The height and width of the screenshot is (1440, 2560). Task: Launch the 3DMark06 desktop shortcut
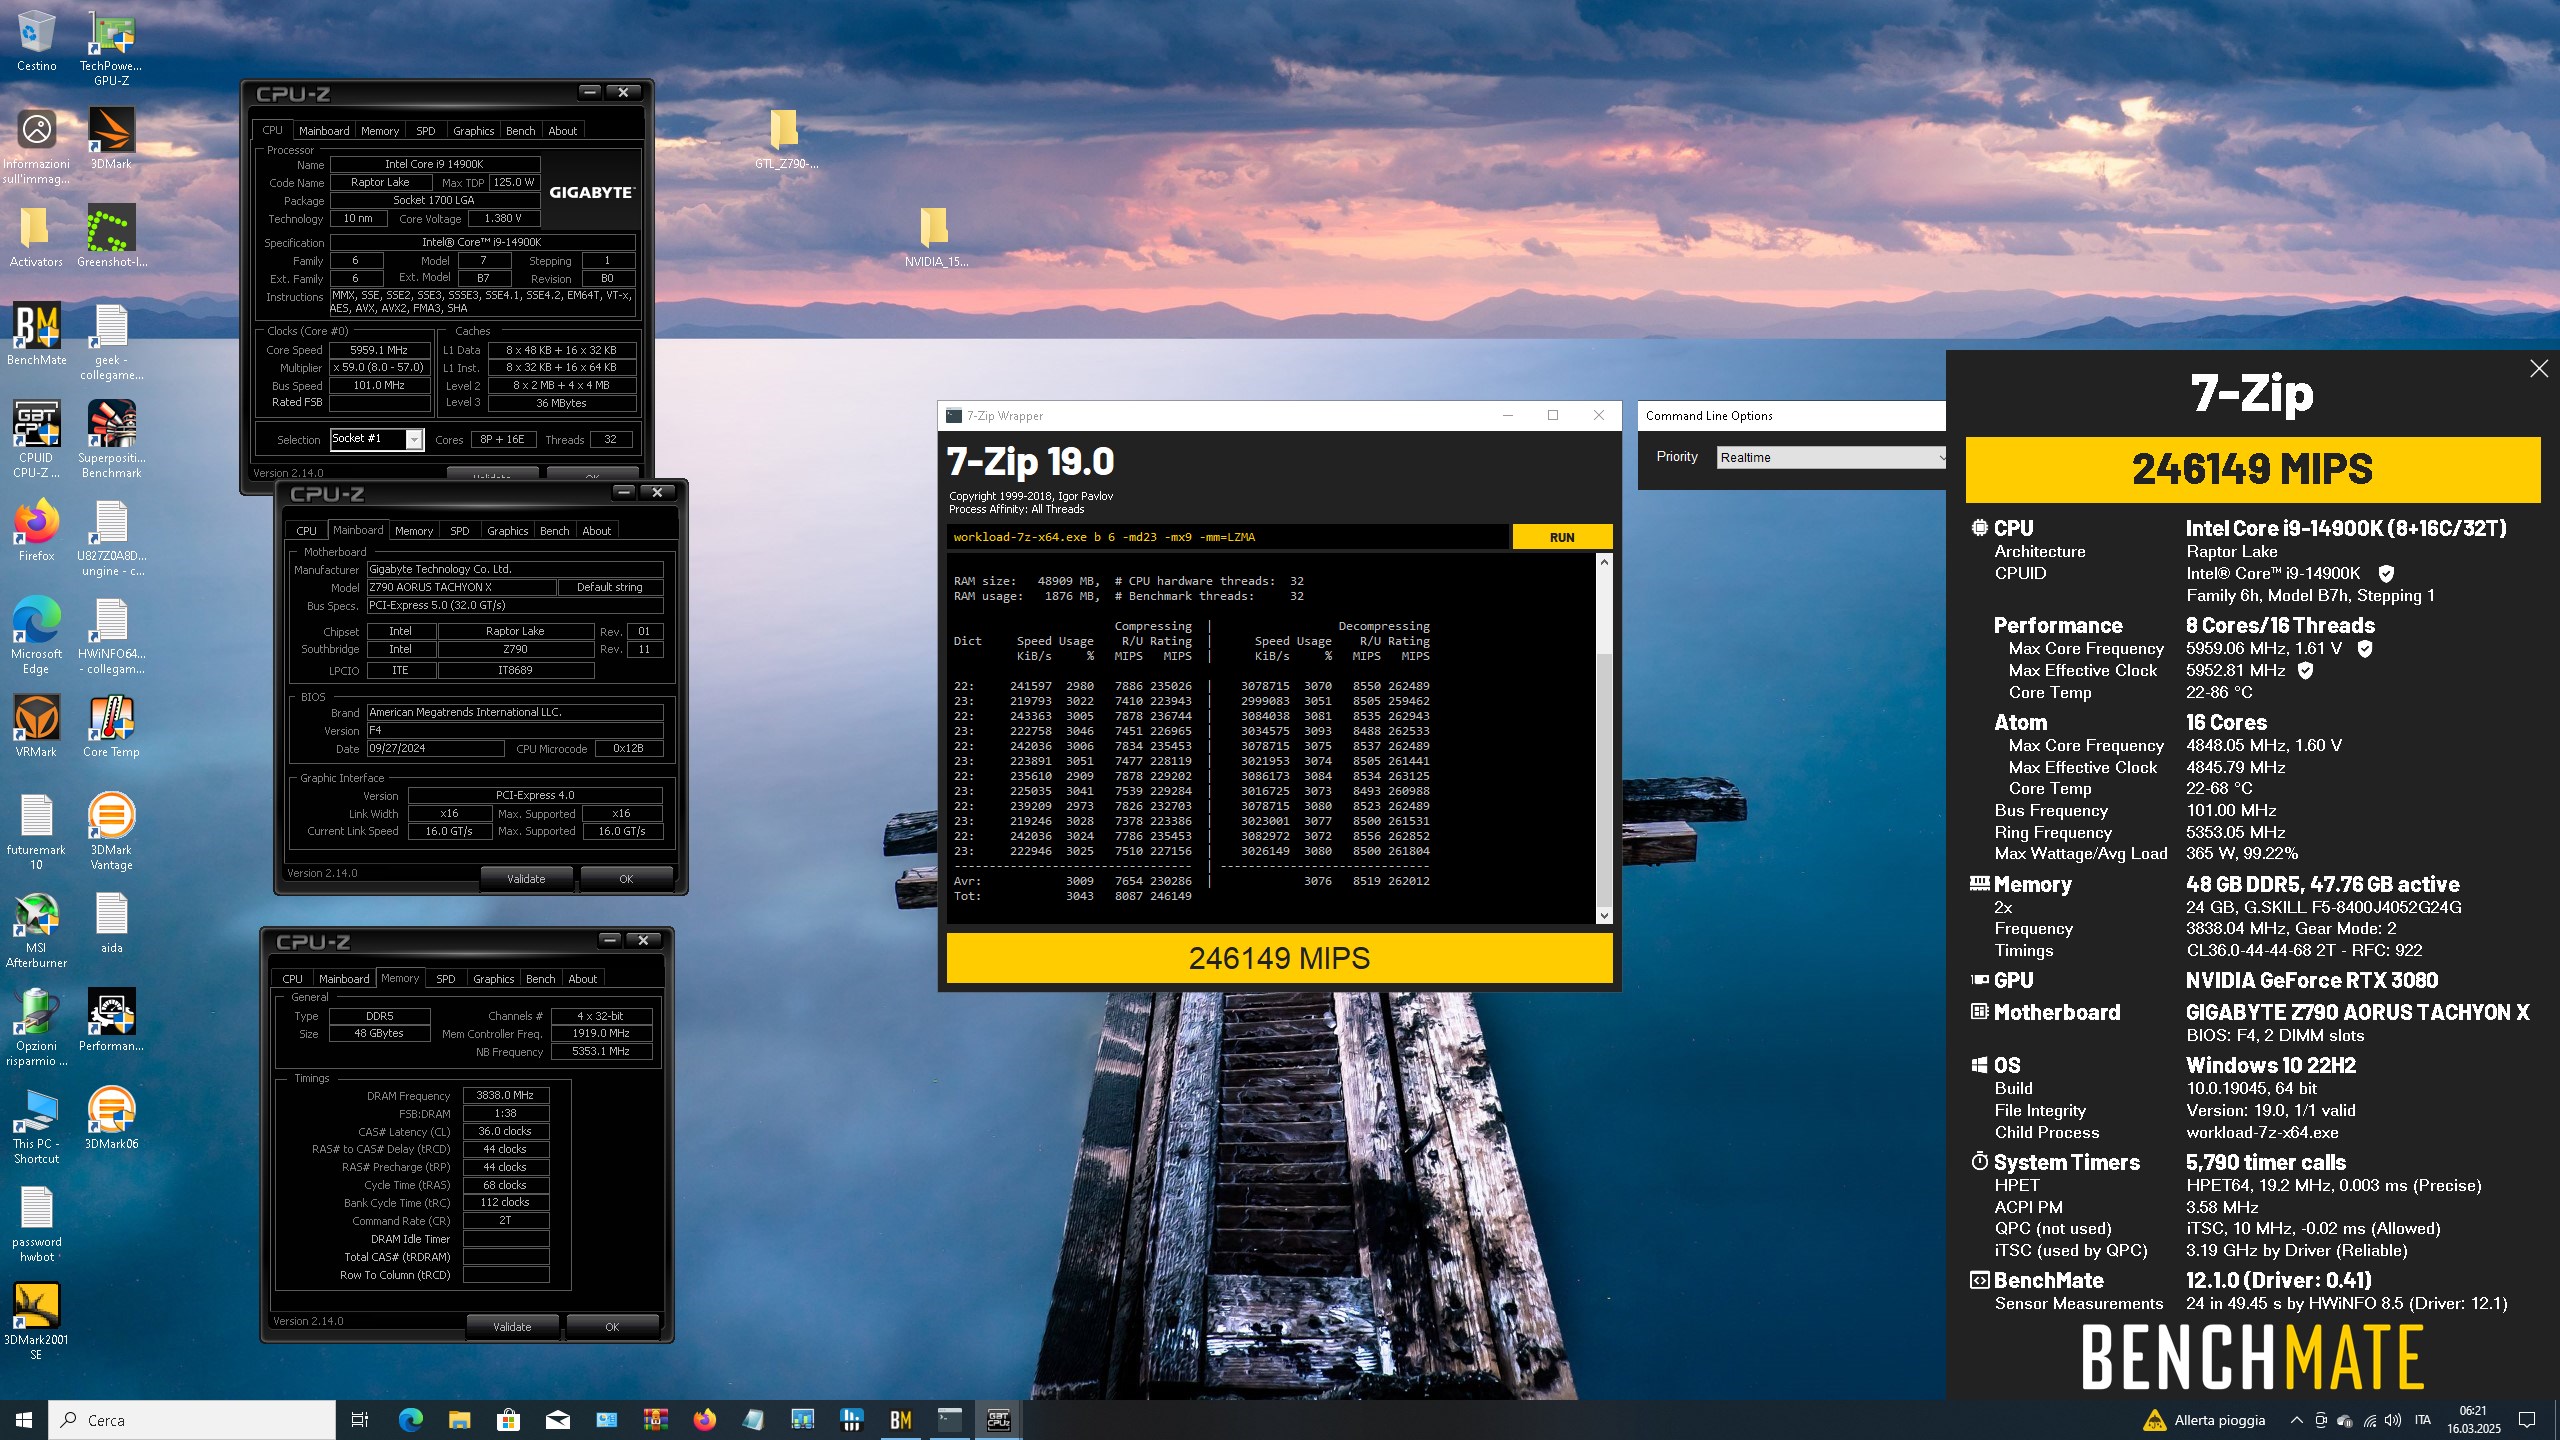111,1118
